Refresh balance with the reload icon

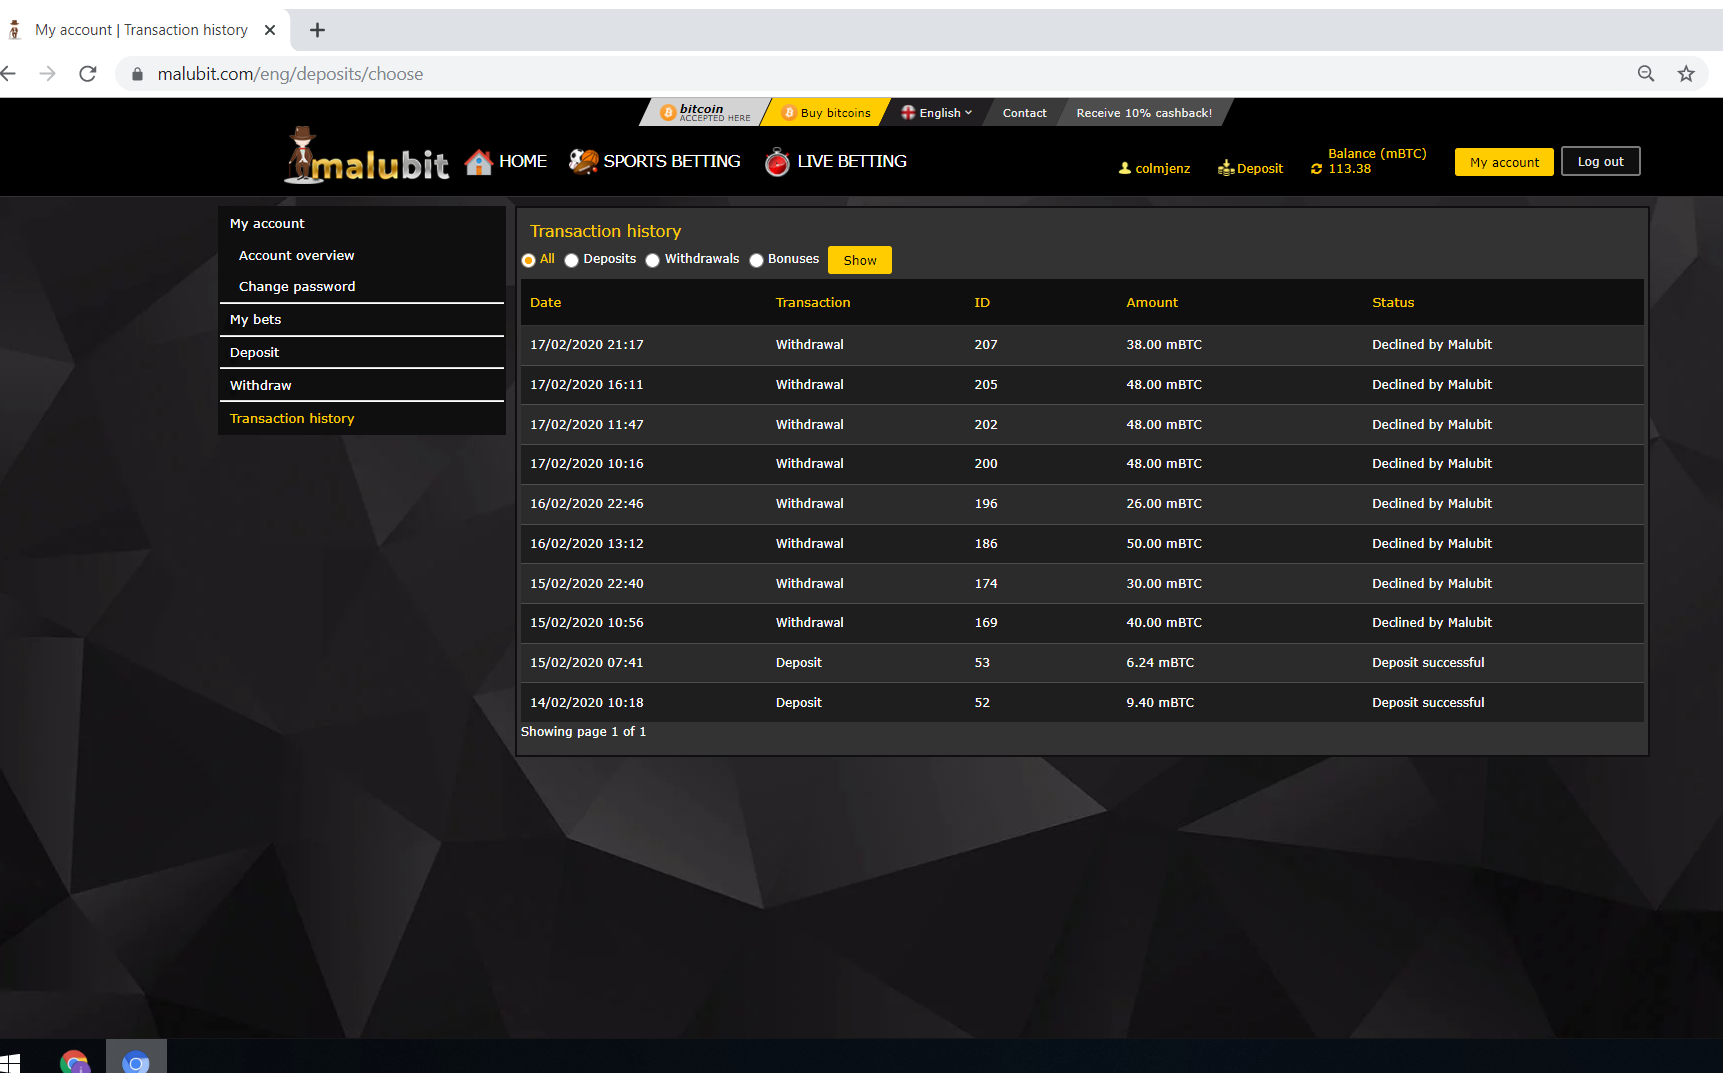(1316, 169)
